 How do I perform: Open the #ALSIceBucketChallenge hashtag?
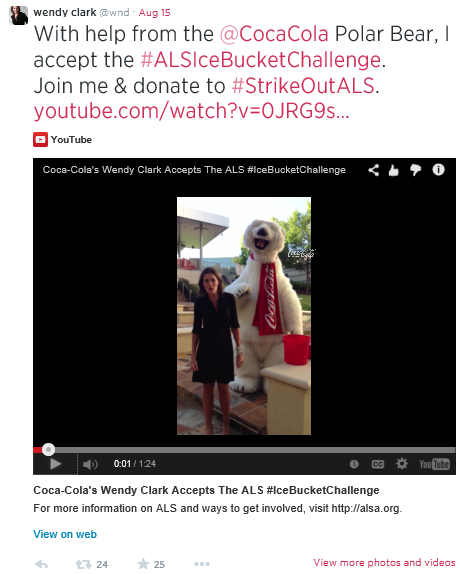261,60
